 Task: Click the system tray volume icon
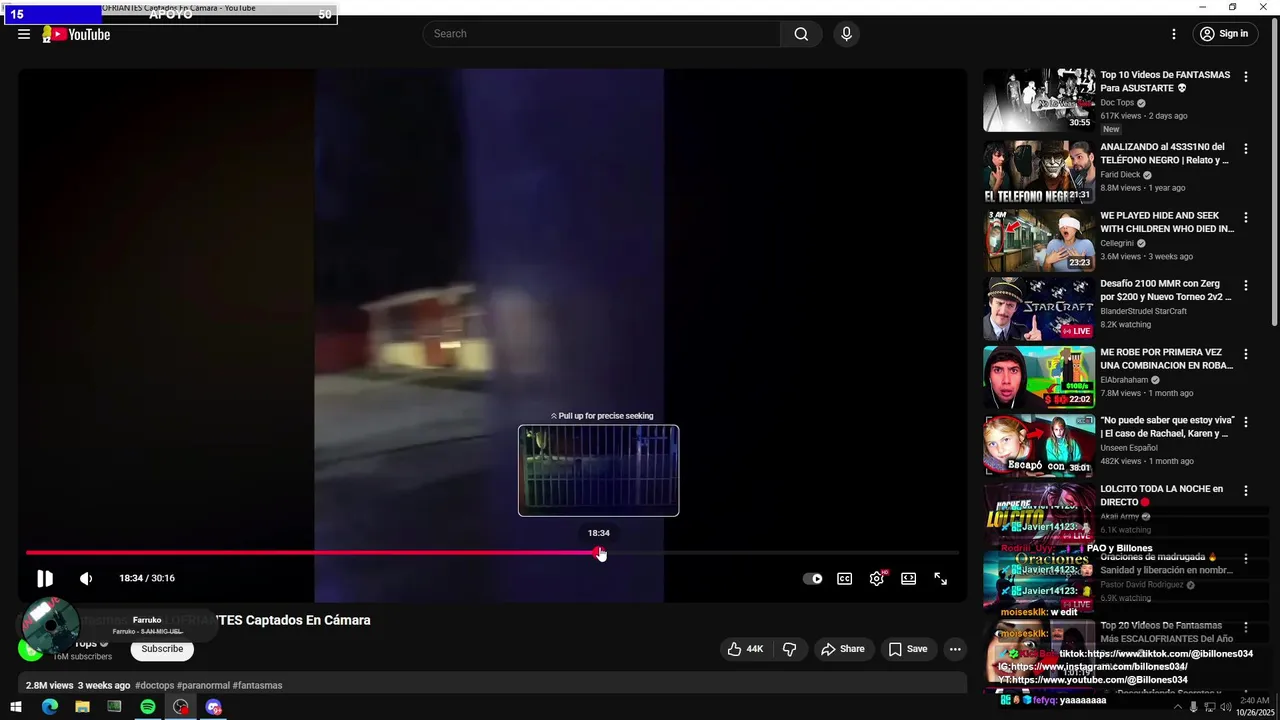[1225, 707]
